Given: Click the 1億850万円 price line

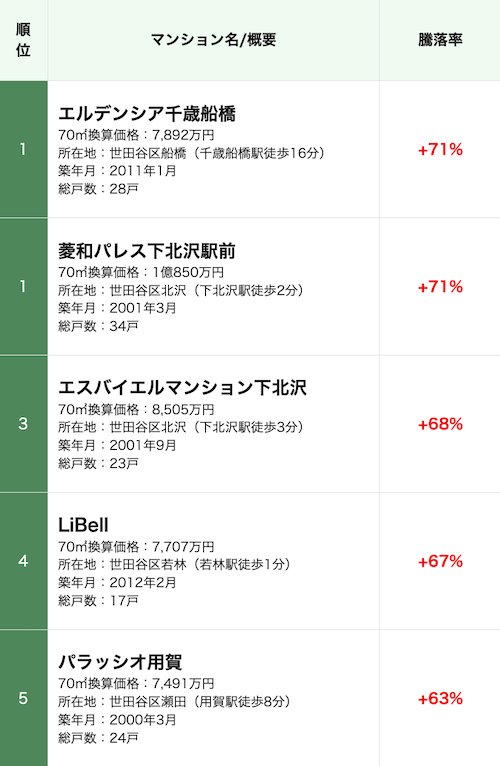Looking at the screenshot, I should [x=141, y=273].
